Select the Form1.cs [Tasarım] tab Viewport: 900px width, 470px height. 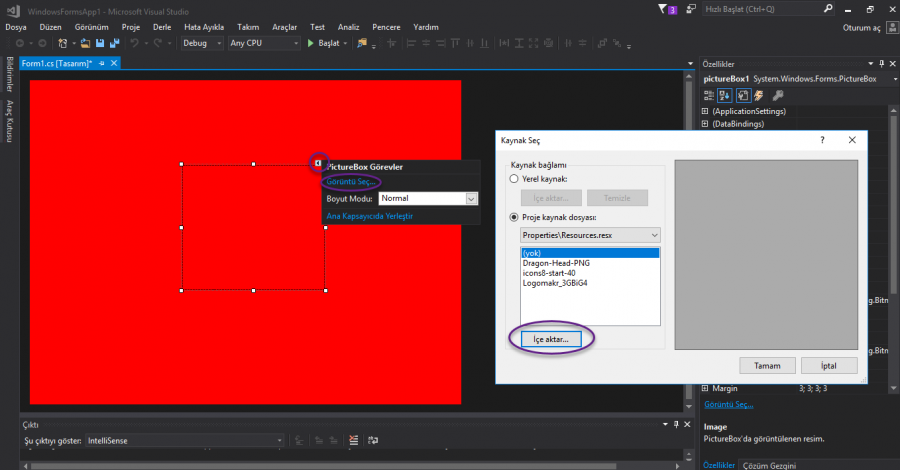[57, 63]
